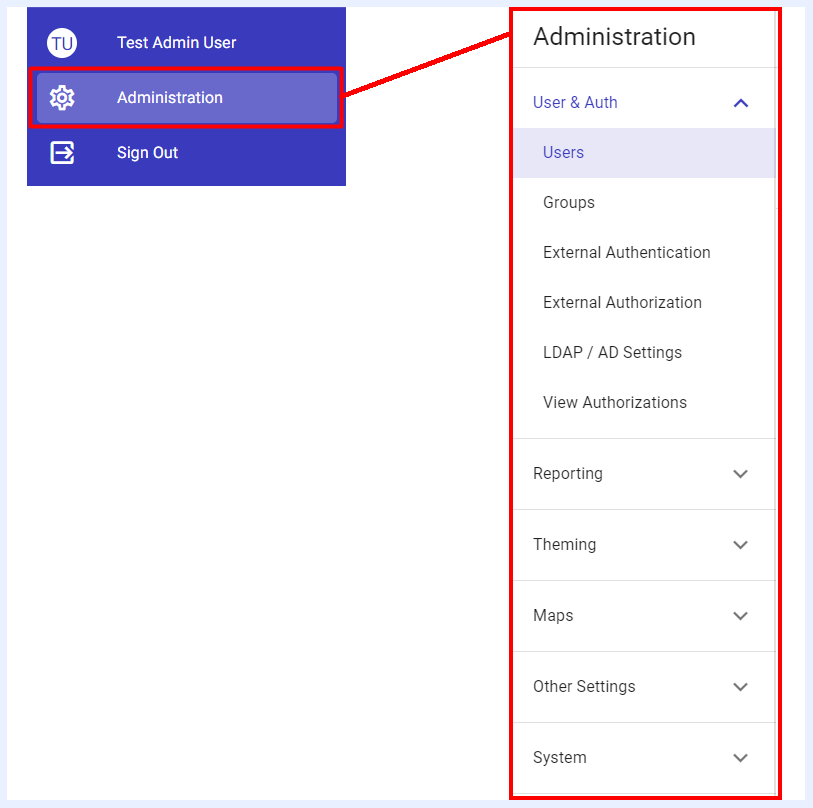Expand the System section chevron
813x808 pixels.
[740, 758]
